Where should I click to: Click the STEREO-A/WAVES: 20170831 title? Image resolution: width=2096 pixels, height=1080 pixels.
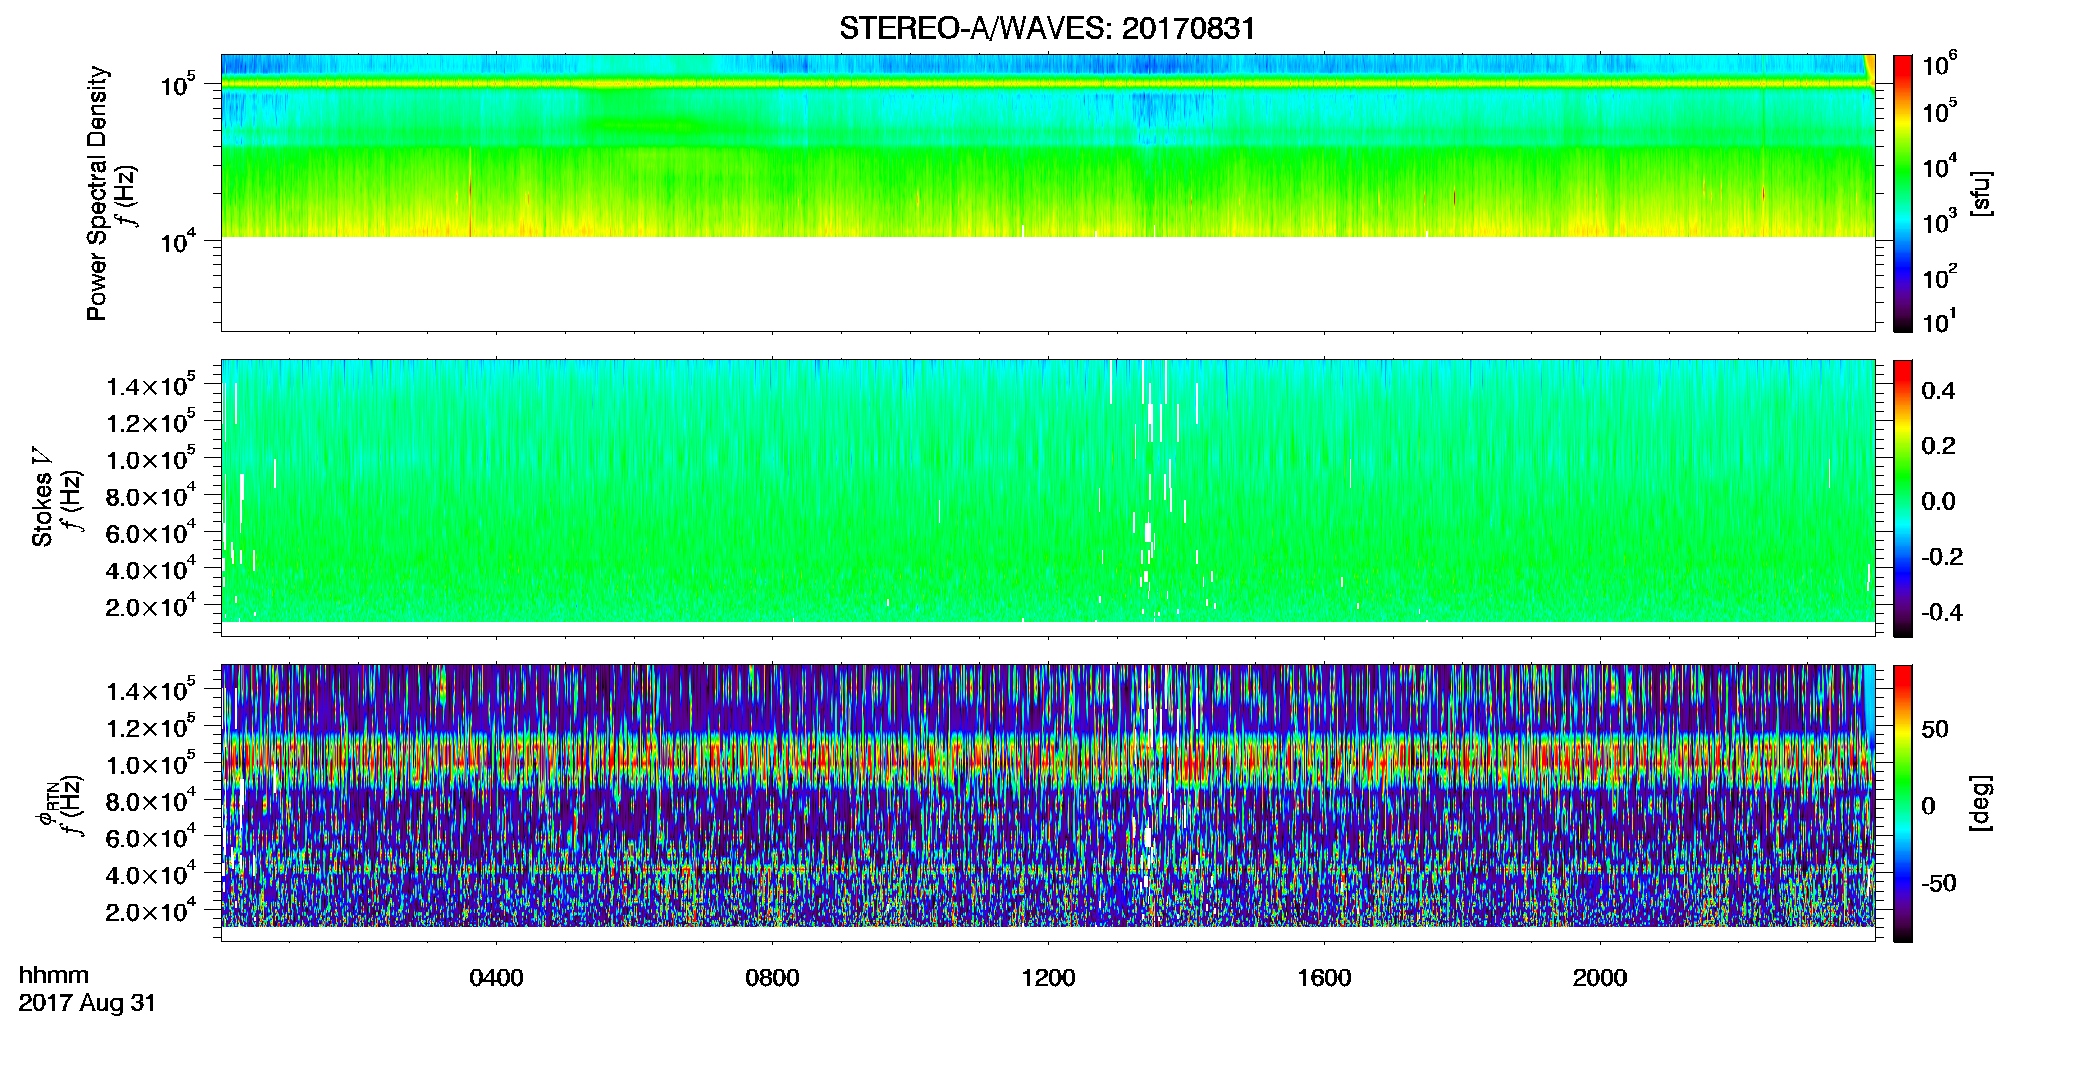(x=1047, y=28)
